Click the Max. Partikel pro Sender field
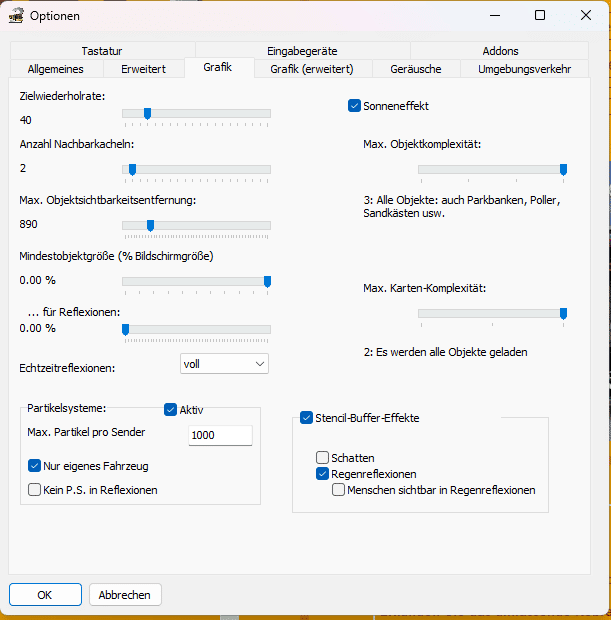The height and width of the screenshot is (620, 611). tap(219, 435)
